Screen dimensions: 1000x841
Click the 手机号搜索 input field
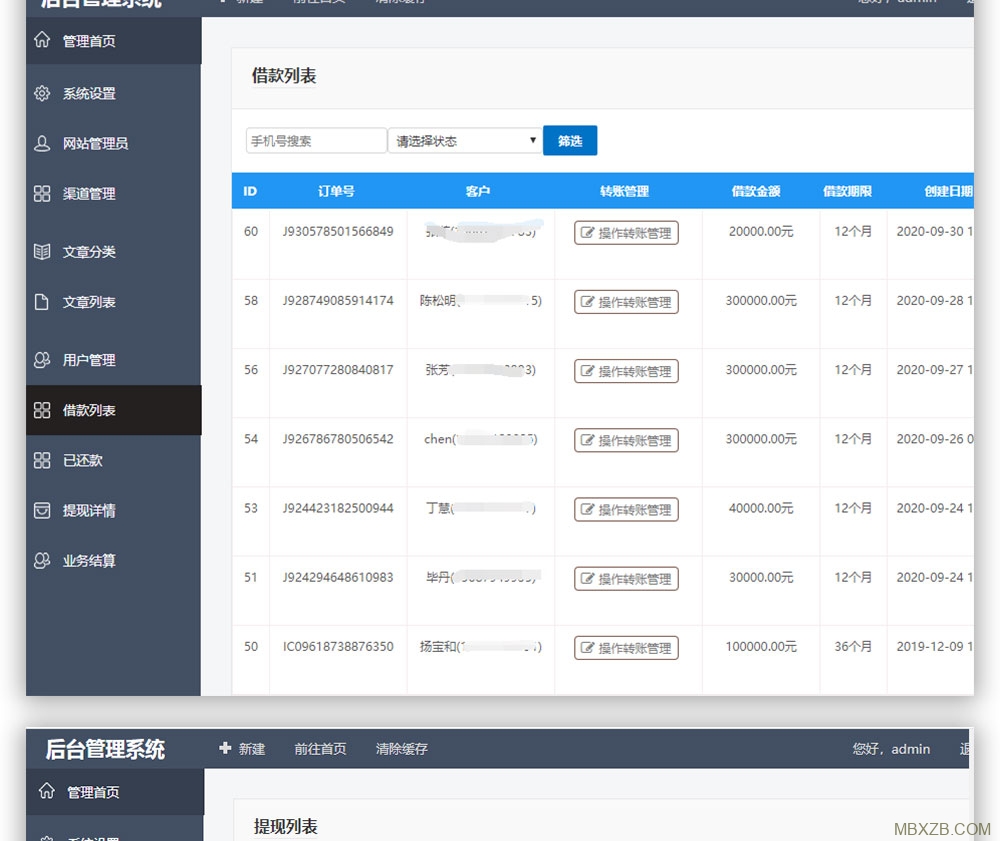(x=316, y=141)
